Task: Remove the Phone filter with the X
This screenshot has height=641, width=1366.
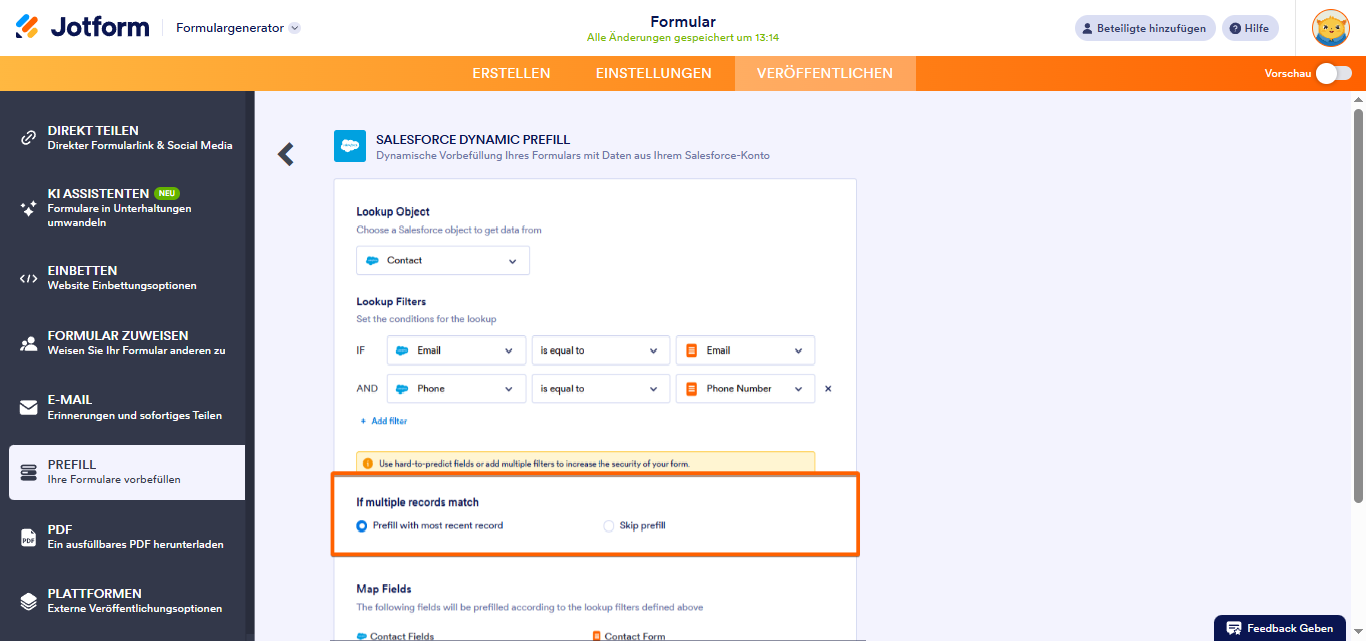Action: point(828,388)
